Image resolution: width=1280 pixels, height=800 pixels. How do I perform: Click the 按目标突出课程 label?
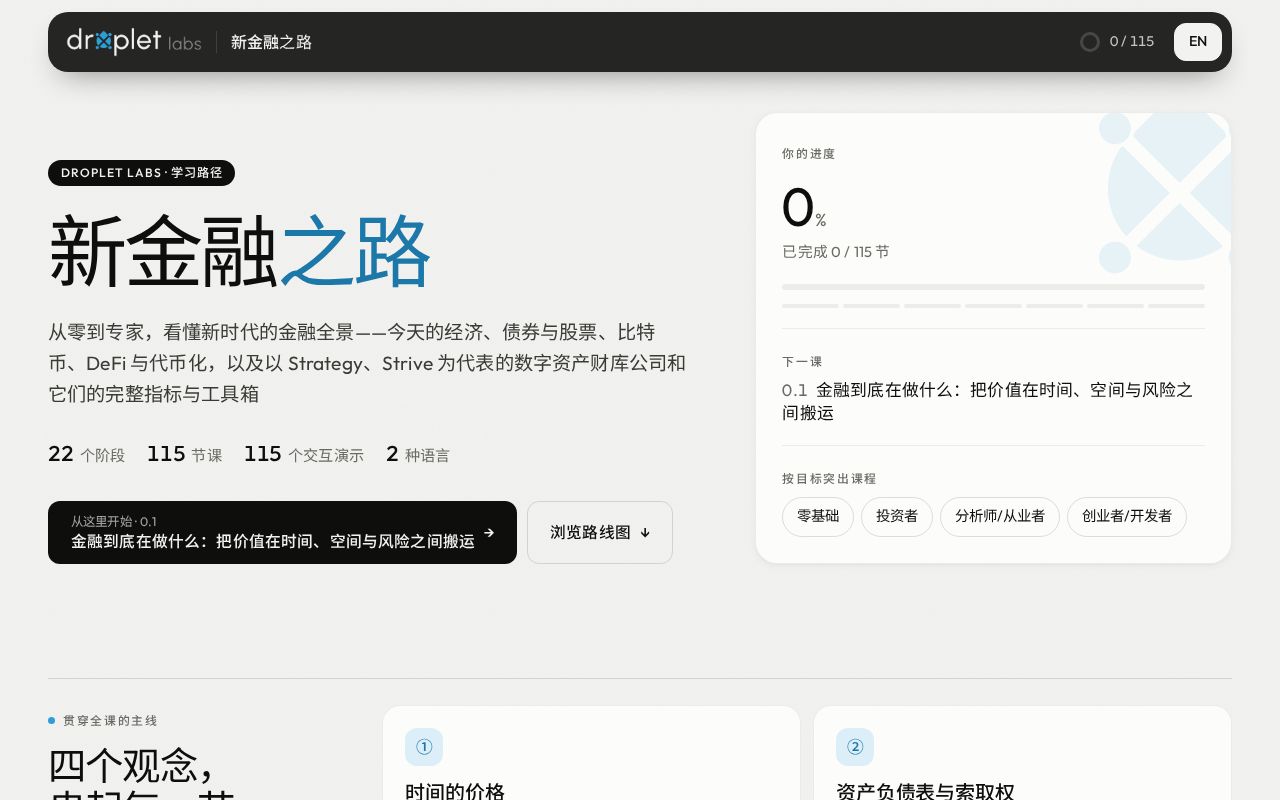coord(829,479)
